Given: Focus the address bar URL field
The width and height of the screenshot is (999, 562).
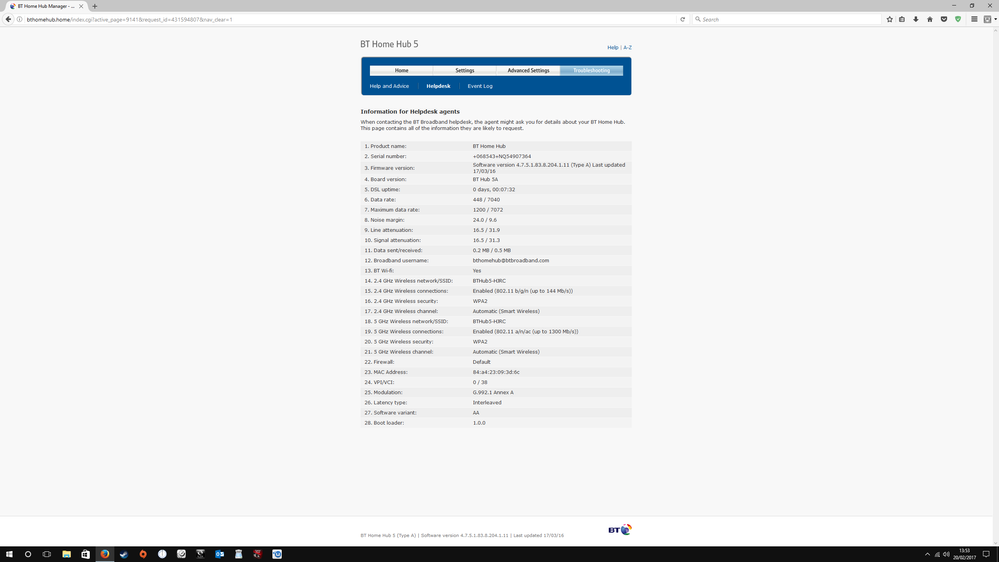Looking at the screenshot, I should (350, 19).
